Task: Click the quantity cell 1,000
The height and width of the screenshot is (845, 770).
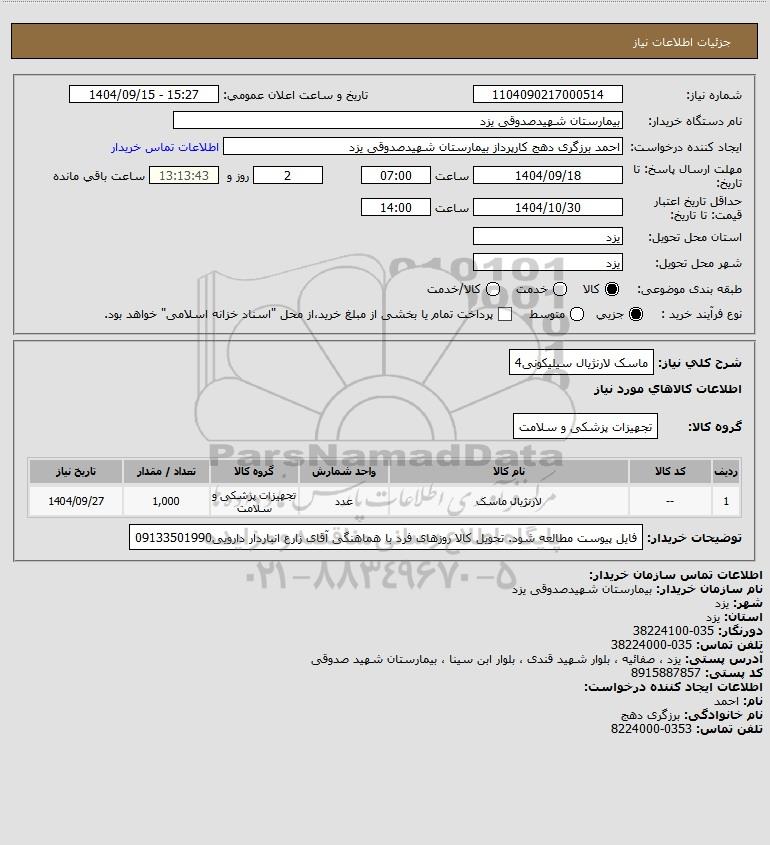Action: [166, 501]
